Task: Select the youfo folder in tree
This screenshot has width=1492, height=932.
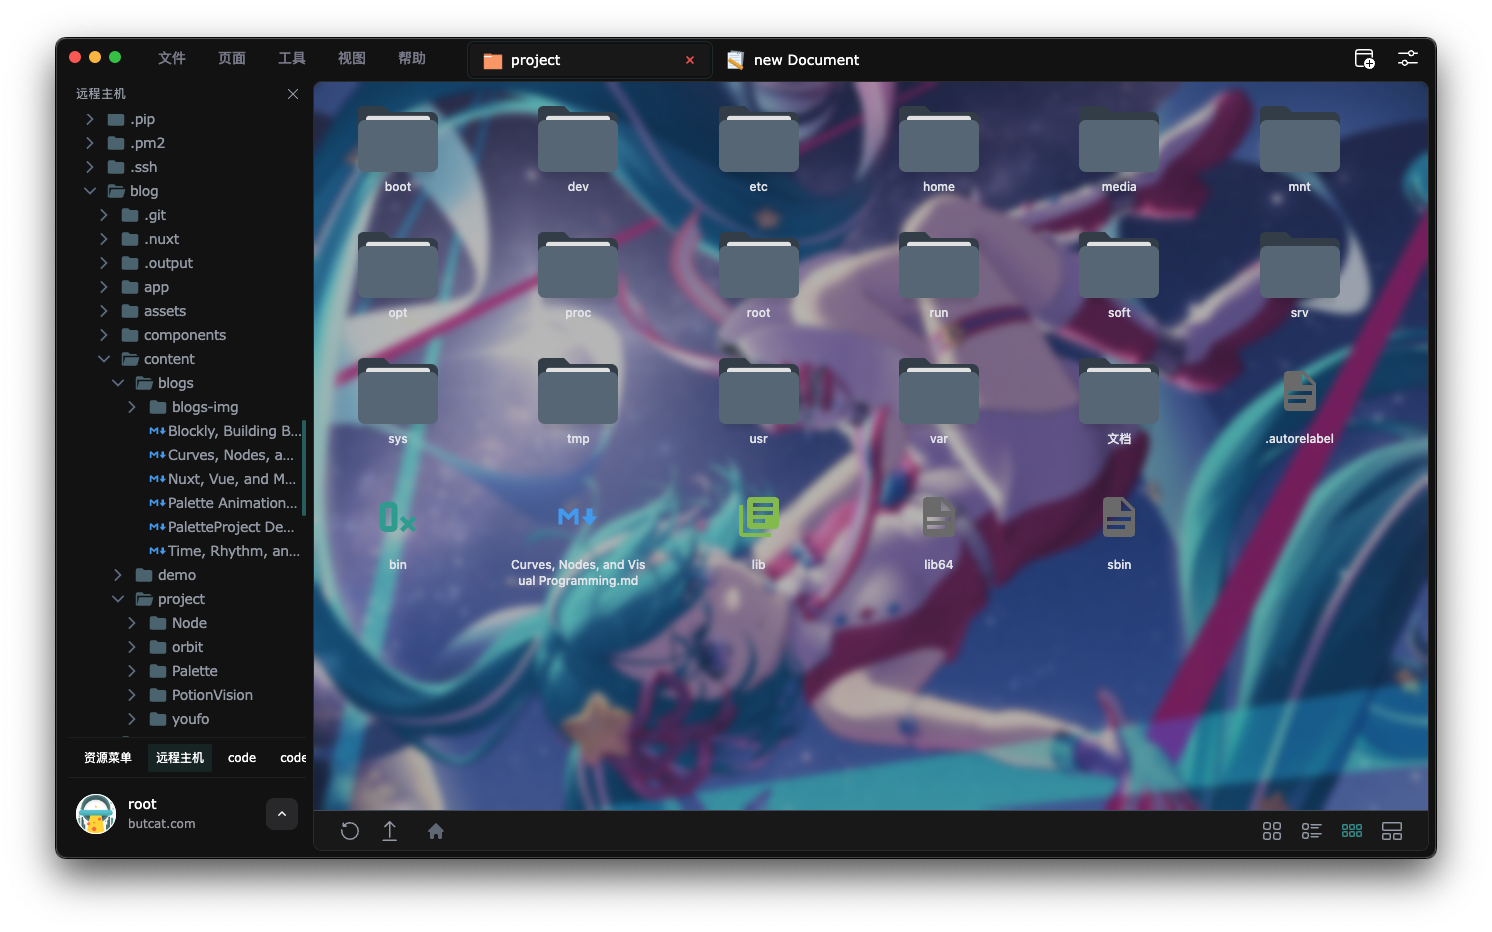Action: [x=179, y=719]
